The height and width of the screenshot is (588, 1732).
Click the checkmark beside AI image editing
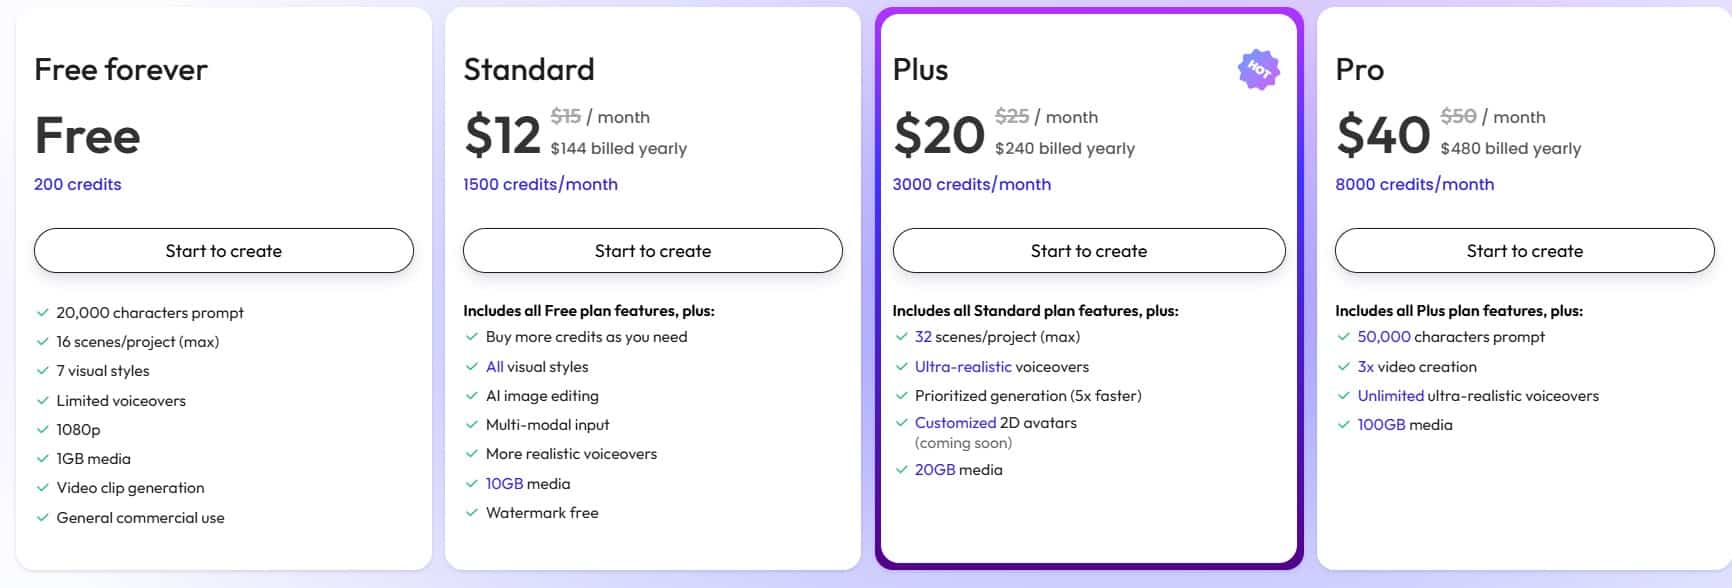click(470, 395)
